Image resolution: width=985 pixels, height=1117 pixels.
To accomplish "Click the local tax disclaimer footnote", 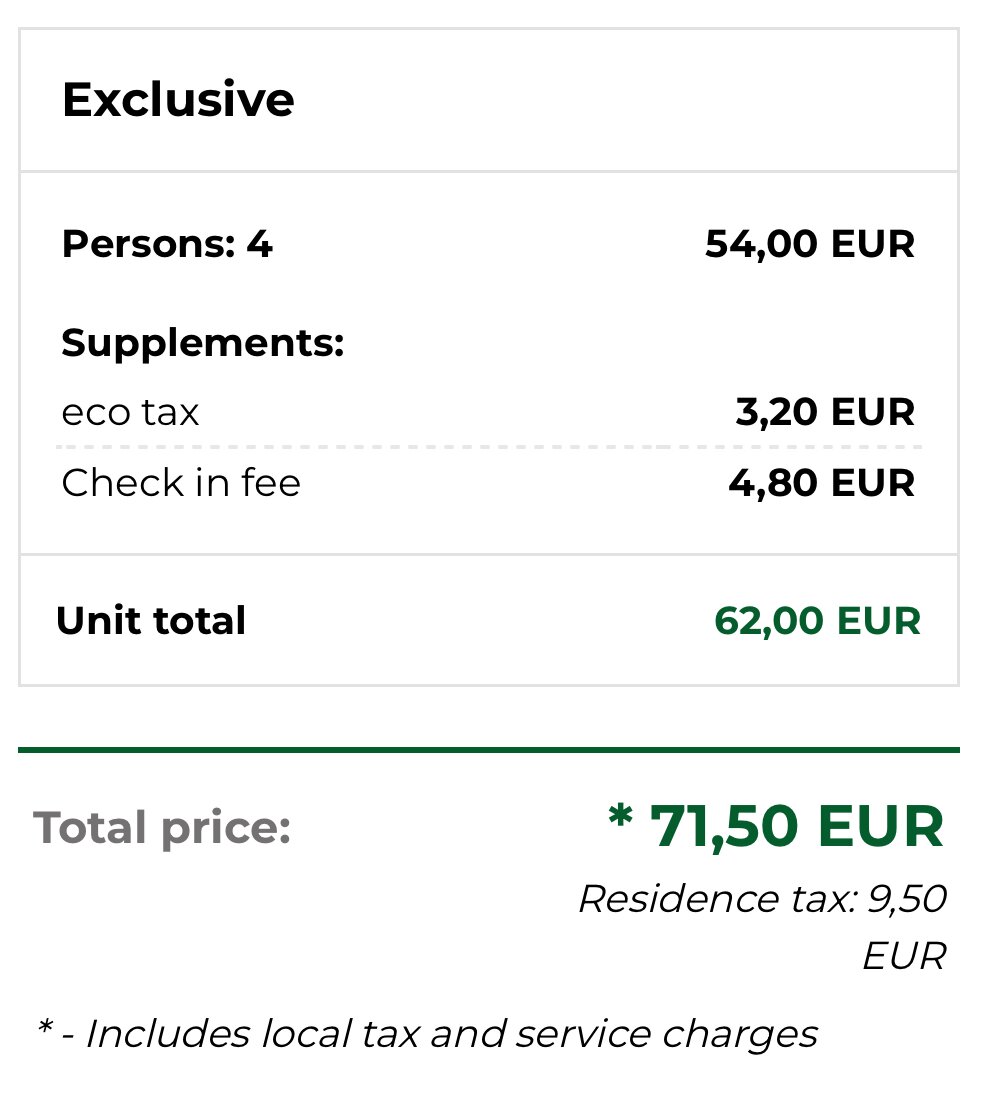I will [428, 1034].
